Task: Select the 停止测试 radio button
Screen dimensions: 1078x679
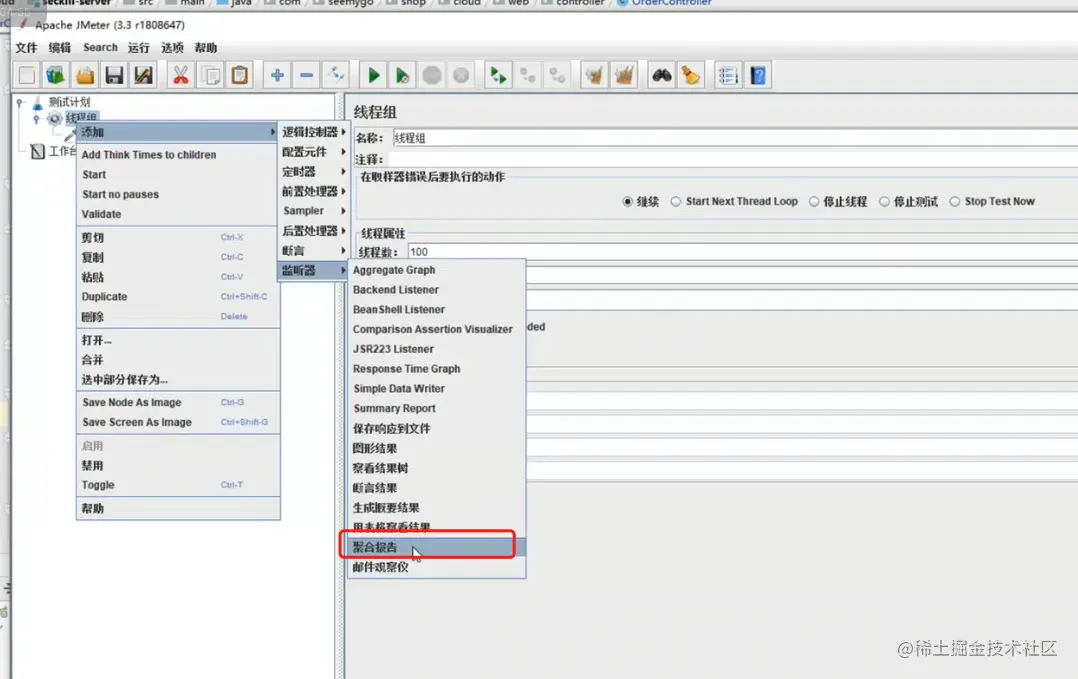Action: pyautogui.click(x=884, y=201)
